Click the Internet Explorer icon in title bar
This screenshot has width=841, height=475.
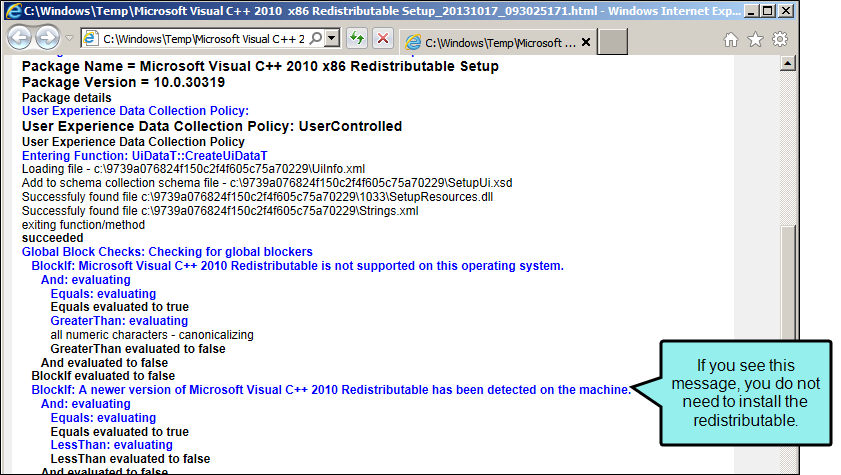[x=13, y=11]
